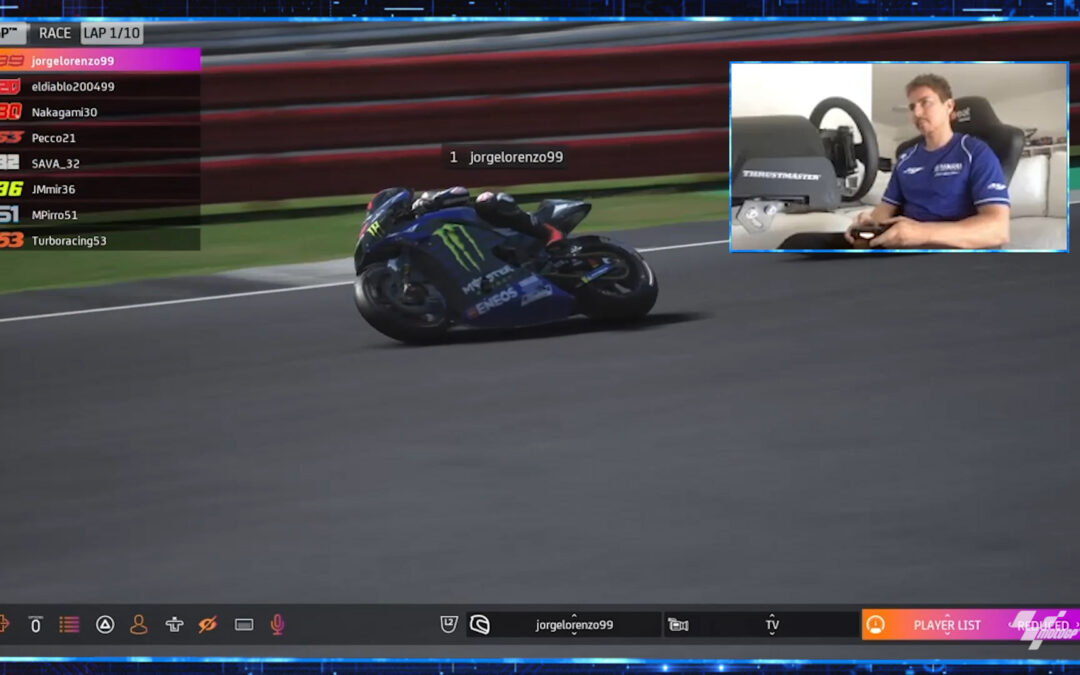Open the jorgelorenzo99 rider selector in bottom bar

[x=563, y=625]
